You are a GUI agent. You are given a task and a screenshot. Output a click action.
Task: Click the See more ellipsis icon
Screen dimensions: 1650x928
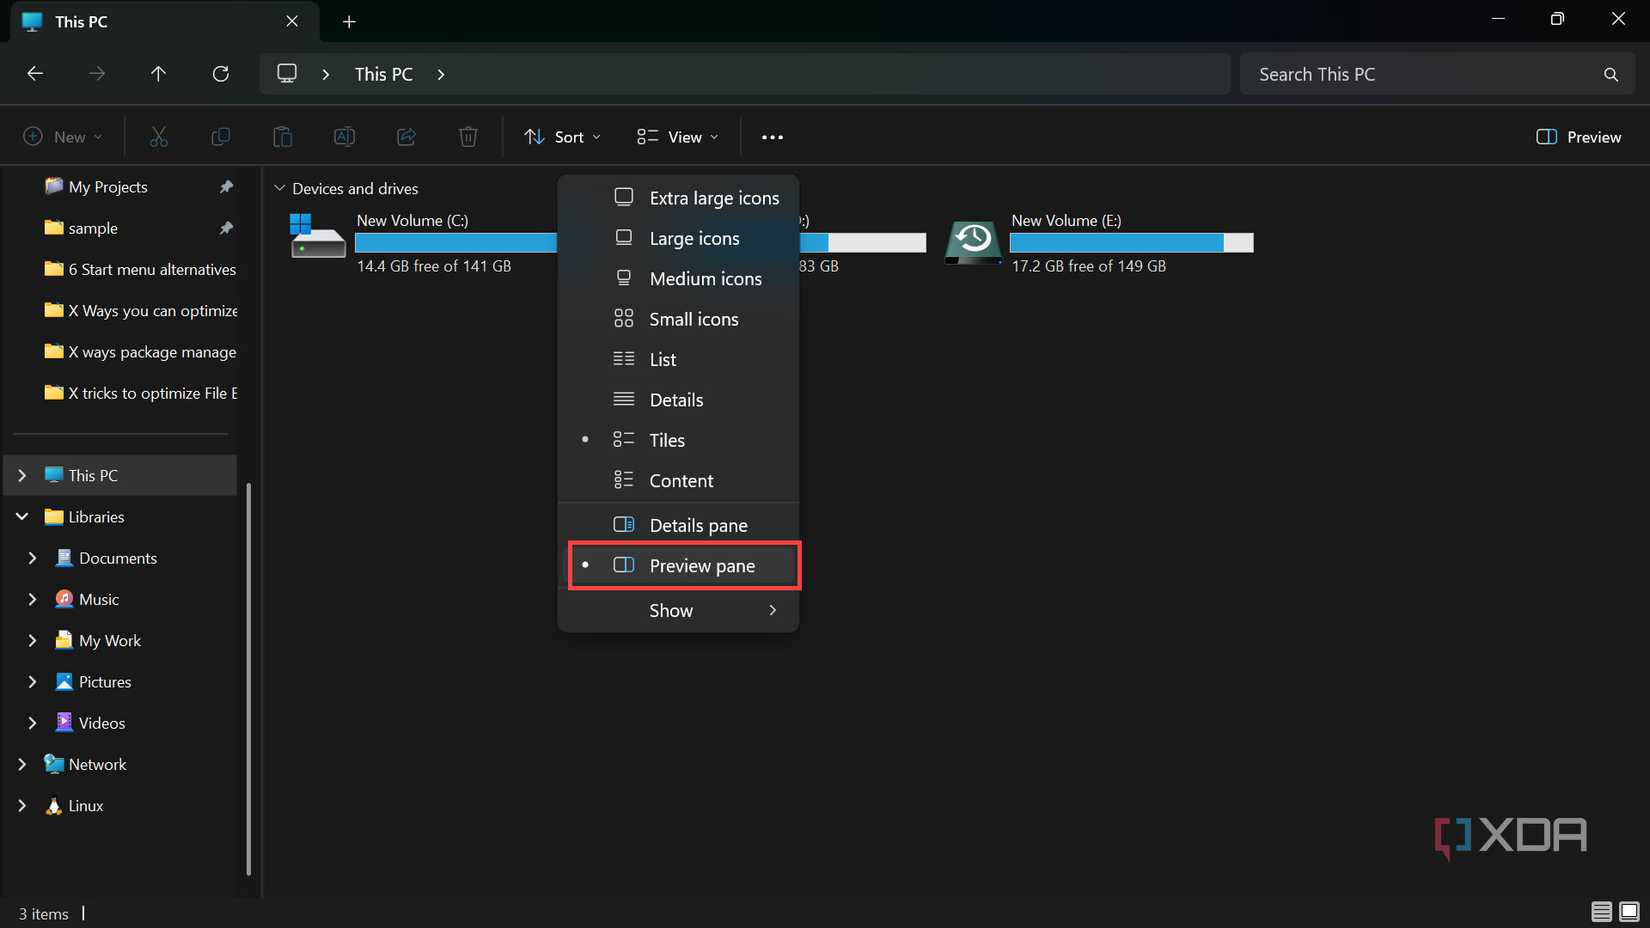point(771,136)
